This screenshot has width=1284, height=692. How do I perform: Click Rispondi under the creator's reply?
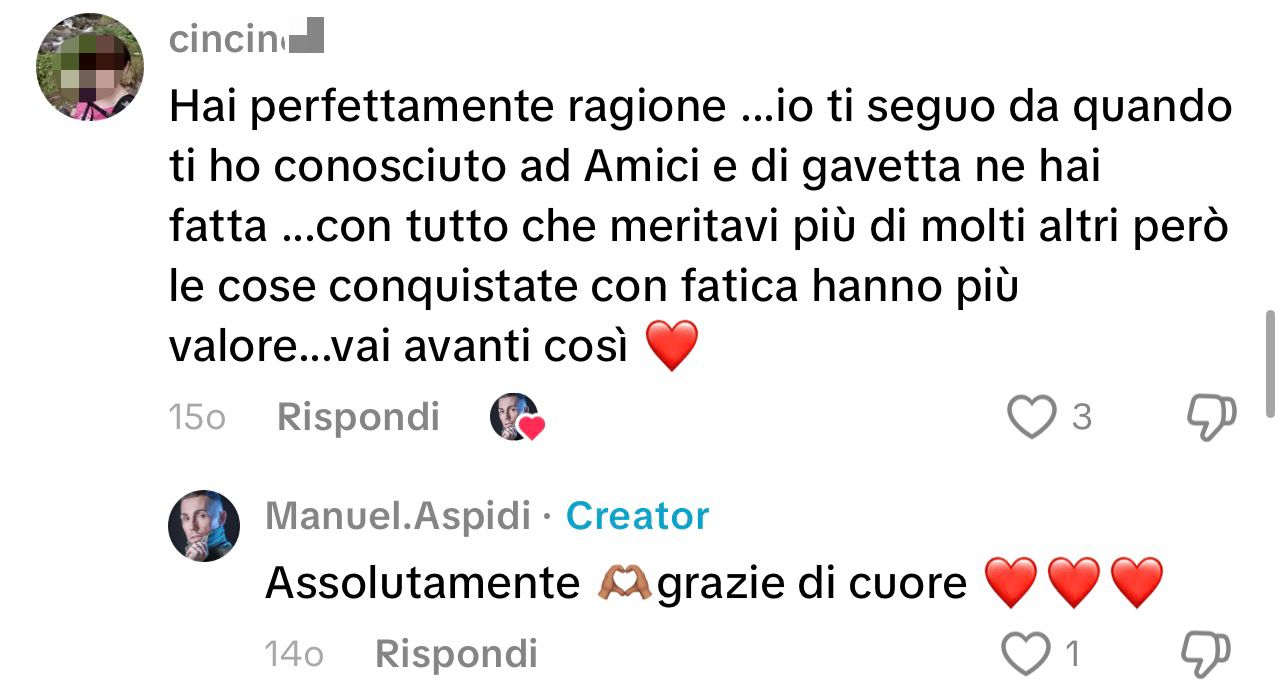[x=456, y=654]
